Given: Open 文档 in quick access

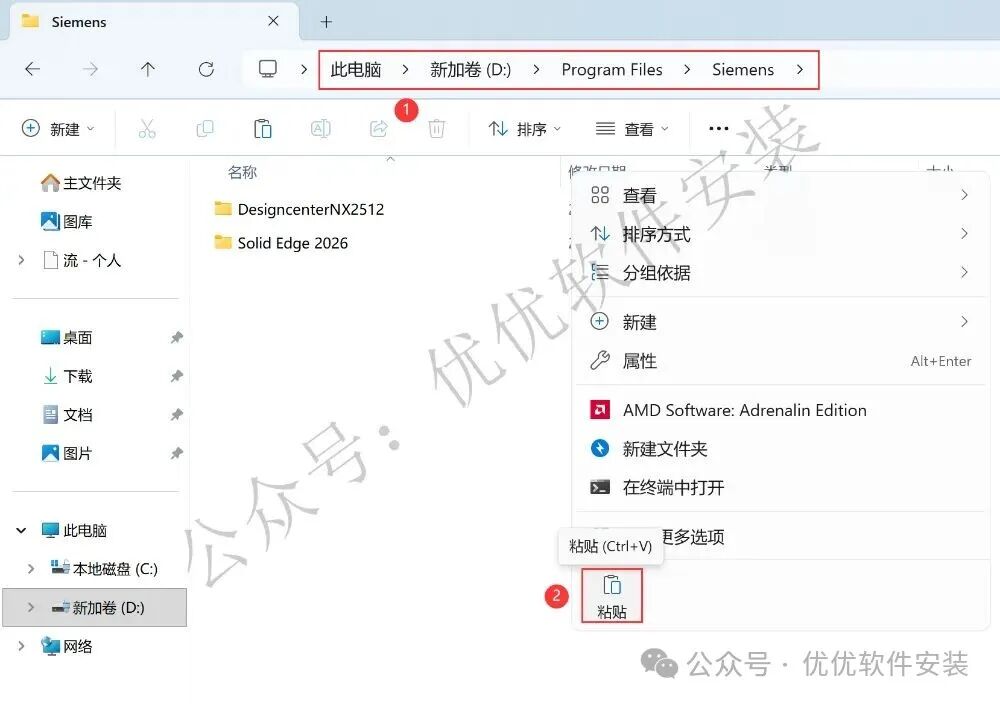Looking at the screenshot, I should pos(67,415).
